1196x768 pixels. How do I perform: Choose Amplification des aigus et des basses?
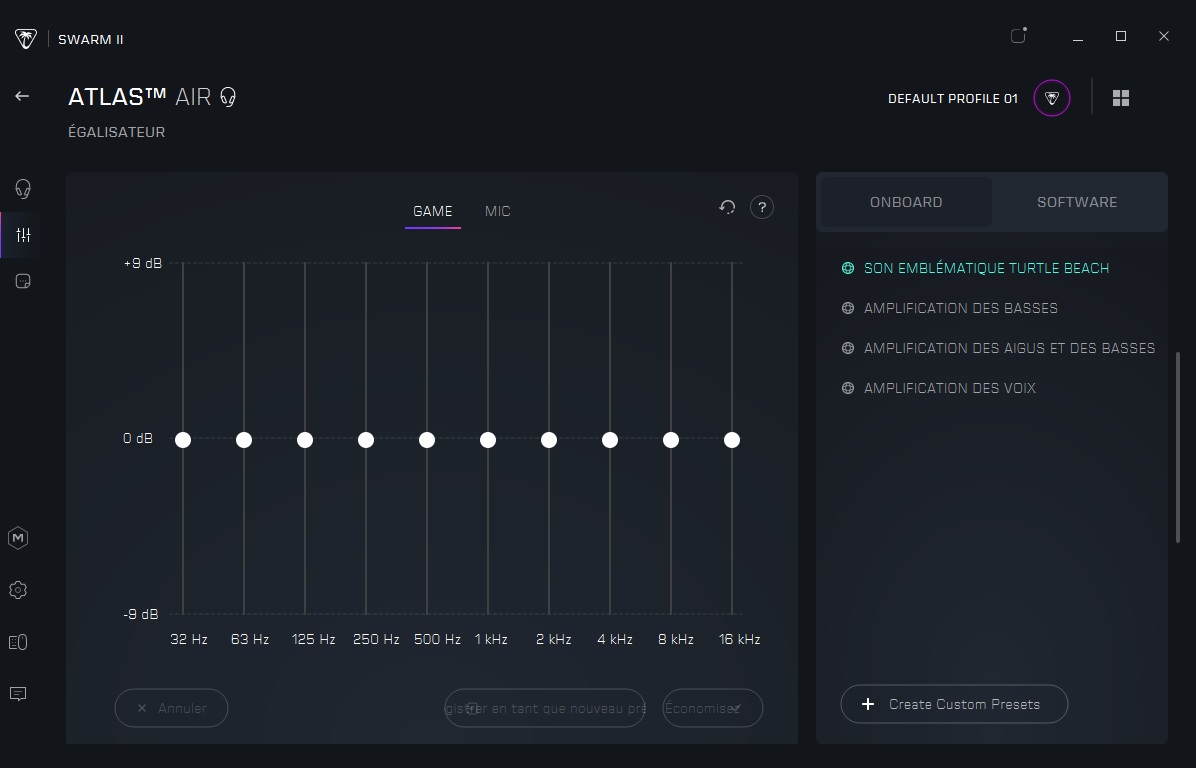coord(1009,348)
